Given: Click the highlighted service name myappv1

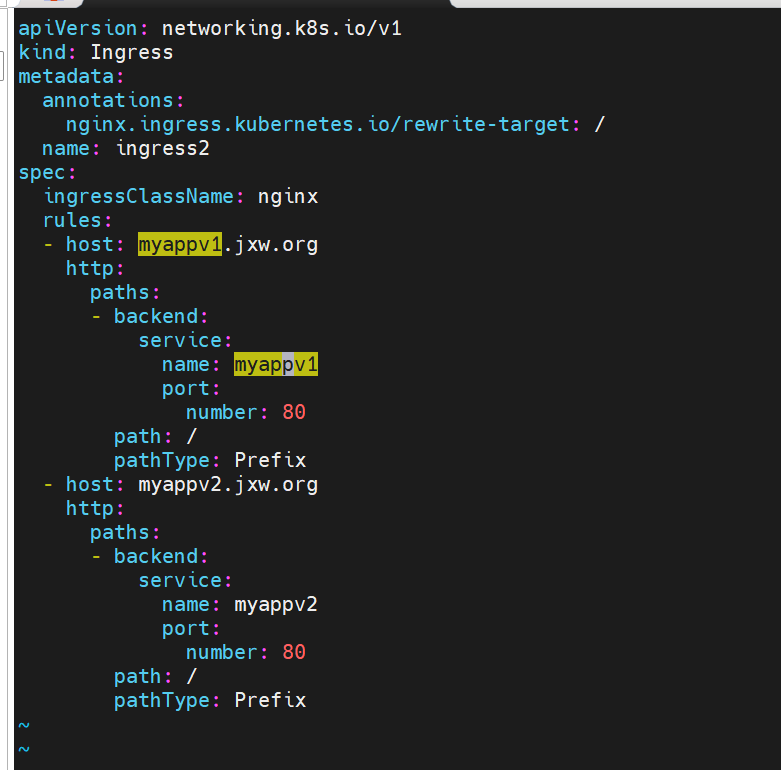Looking at the screenshot, I should pos(276,365).
